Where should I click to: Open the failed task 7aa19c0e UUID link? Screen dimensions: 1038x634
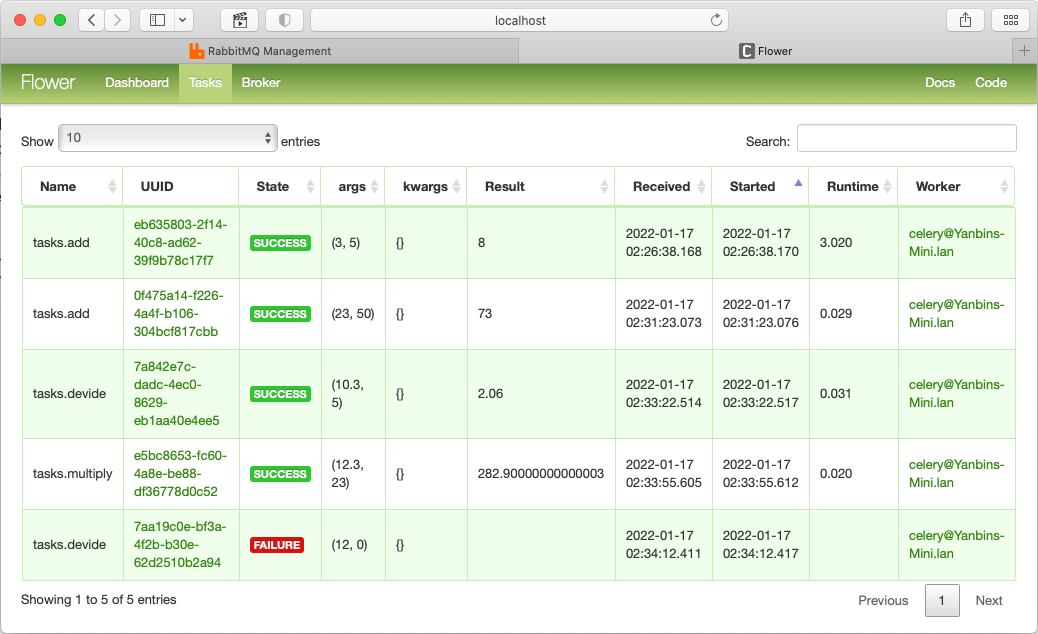[180, 544]
